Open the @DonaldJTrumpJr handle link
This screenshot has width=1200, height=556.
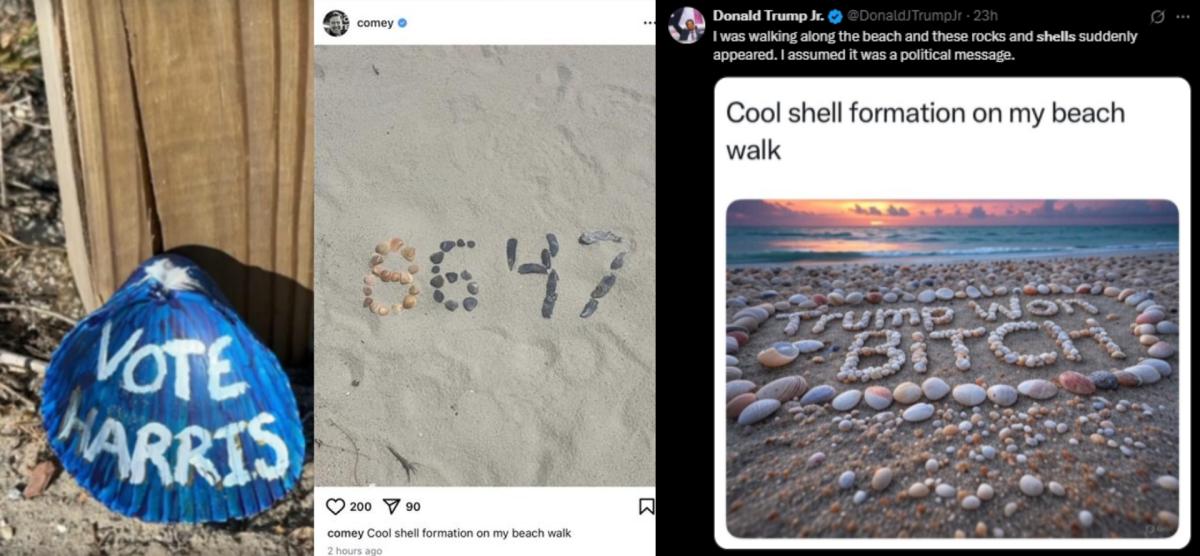pyautogui.click(x=908, y=16)
